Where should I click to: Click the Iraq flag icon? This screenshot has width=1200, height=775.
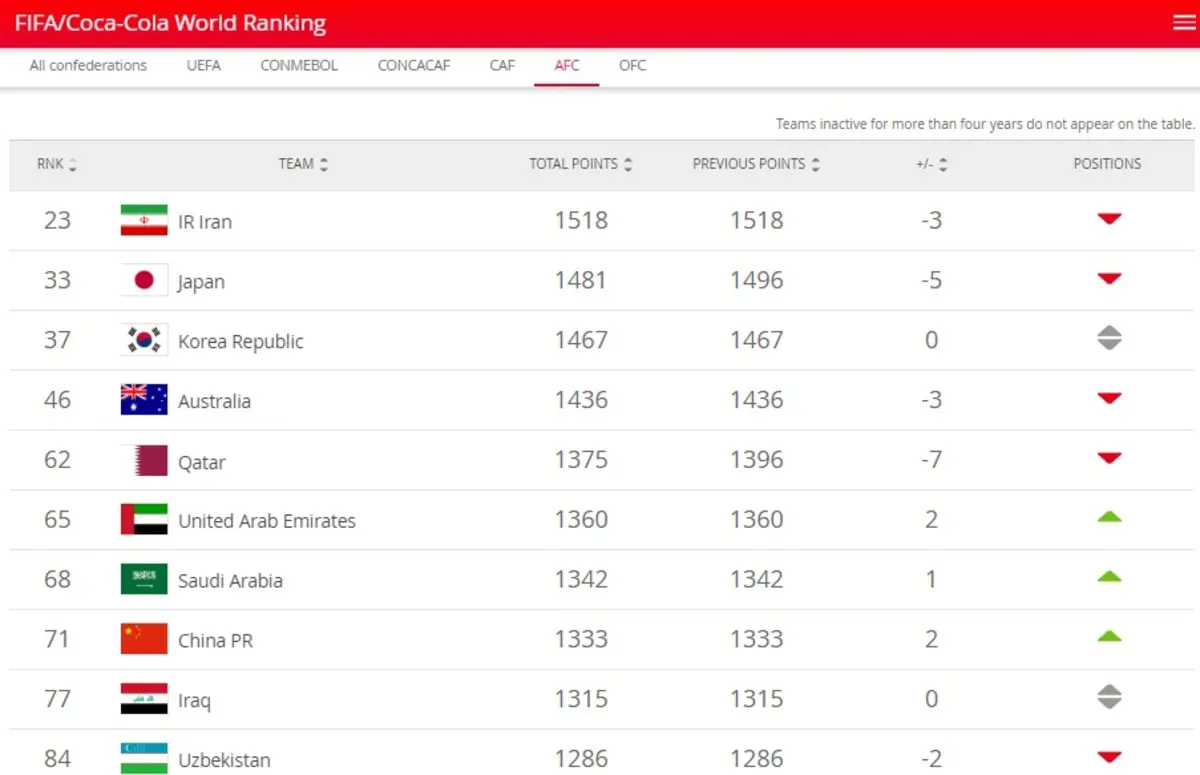point(144,699)
